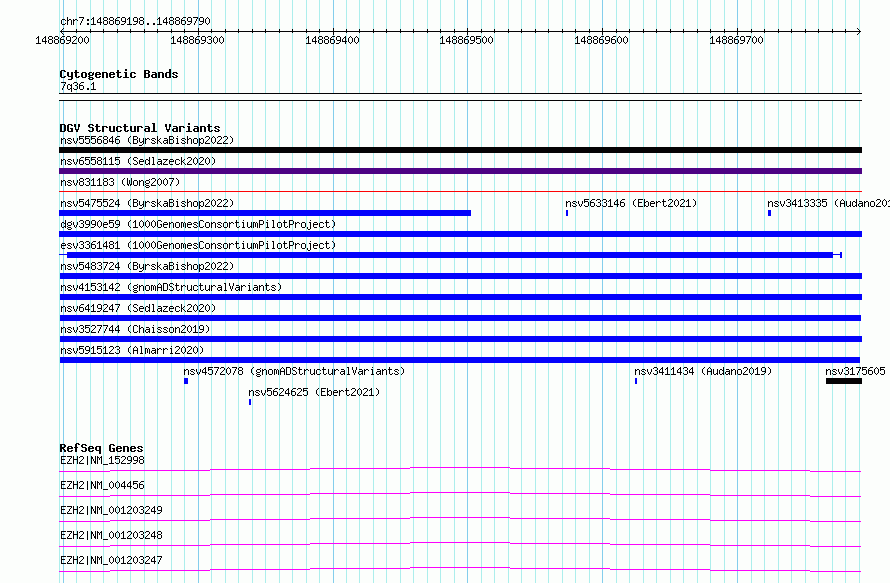Select the magenta line for EZH2|NM_152998
The image size is (890, 583).
click(460, 469)
